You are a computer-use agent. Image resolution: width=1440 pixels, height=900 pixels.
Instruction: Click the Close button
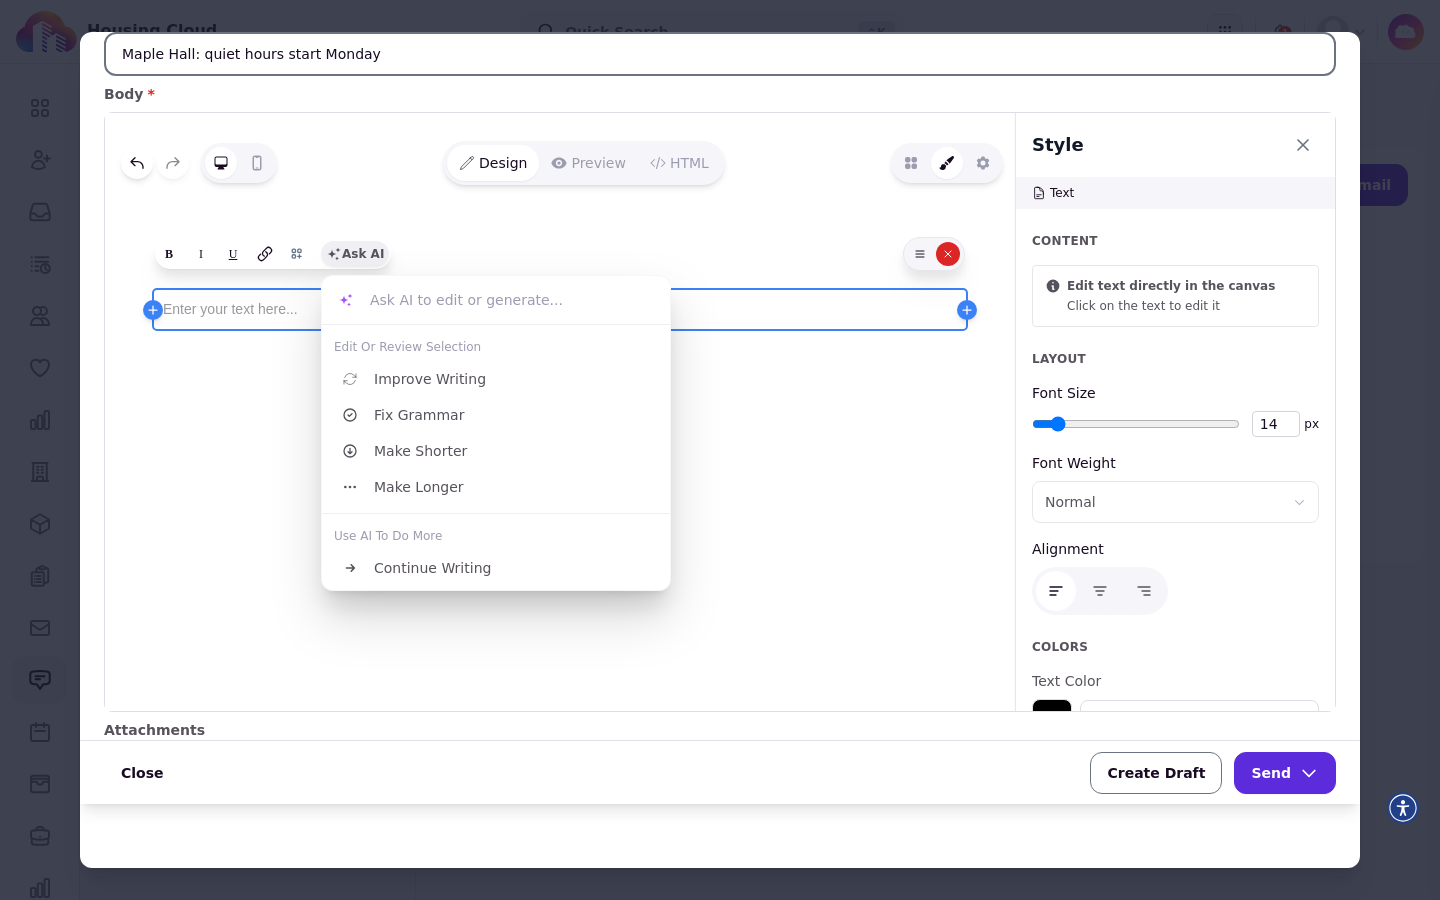(x=142, y=773)
